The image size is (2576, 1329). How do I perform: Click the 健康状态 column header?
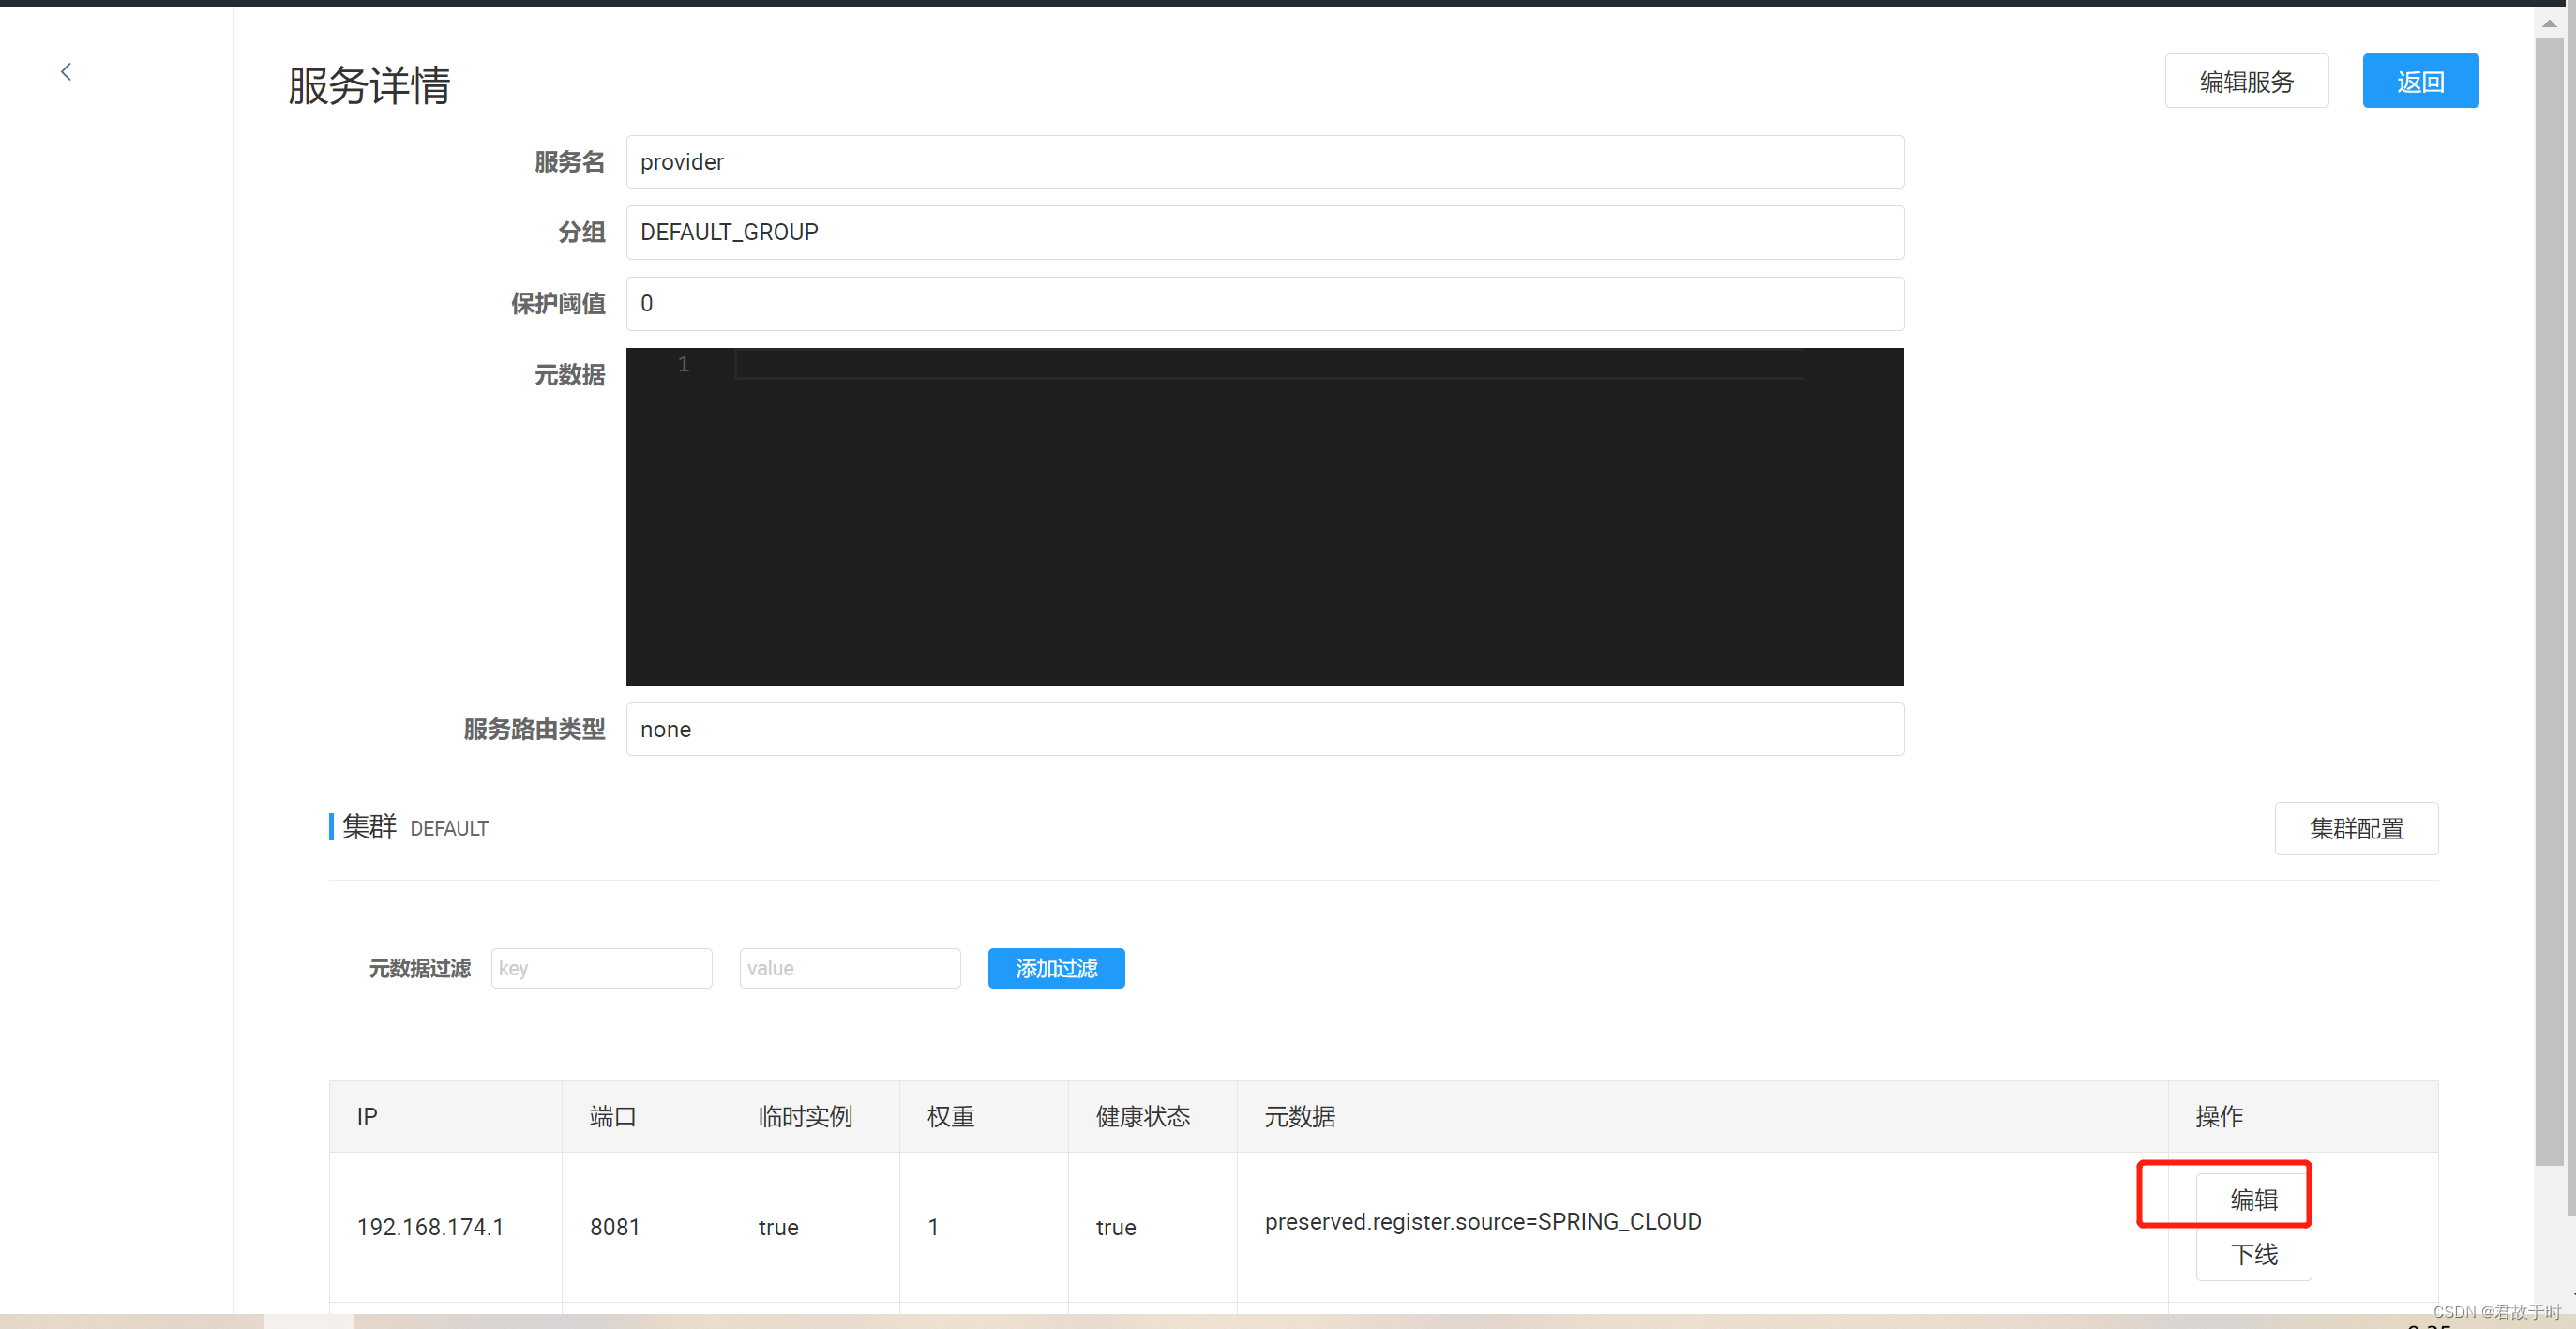coord(1141,1116)
